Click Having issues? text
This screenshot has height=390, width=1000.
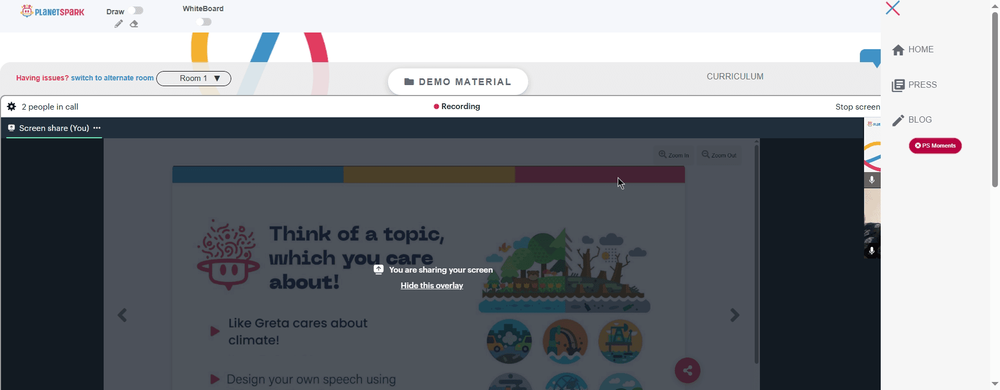(x=42, y=78)
